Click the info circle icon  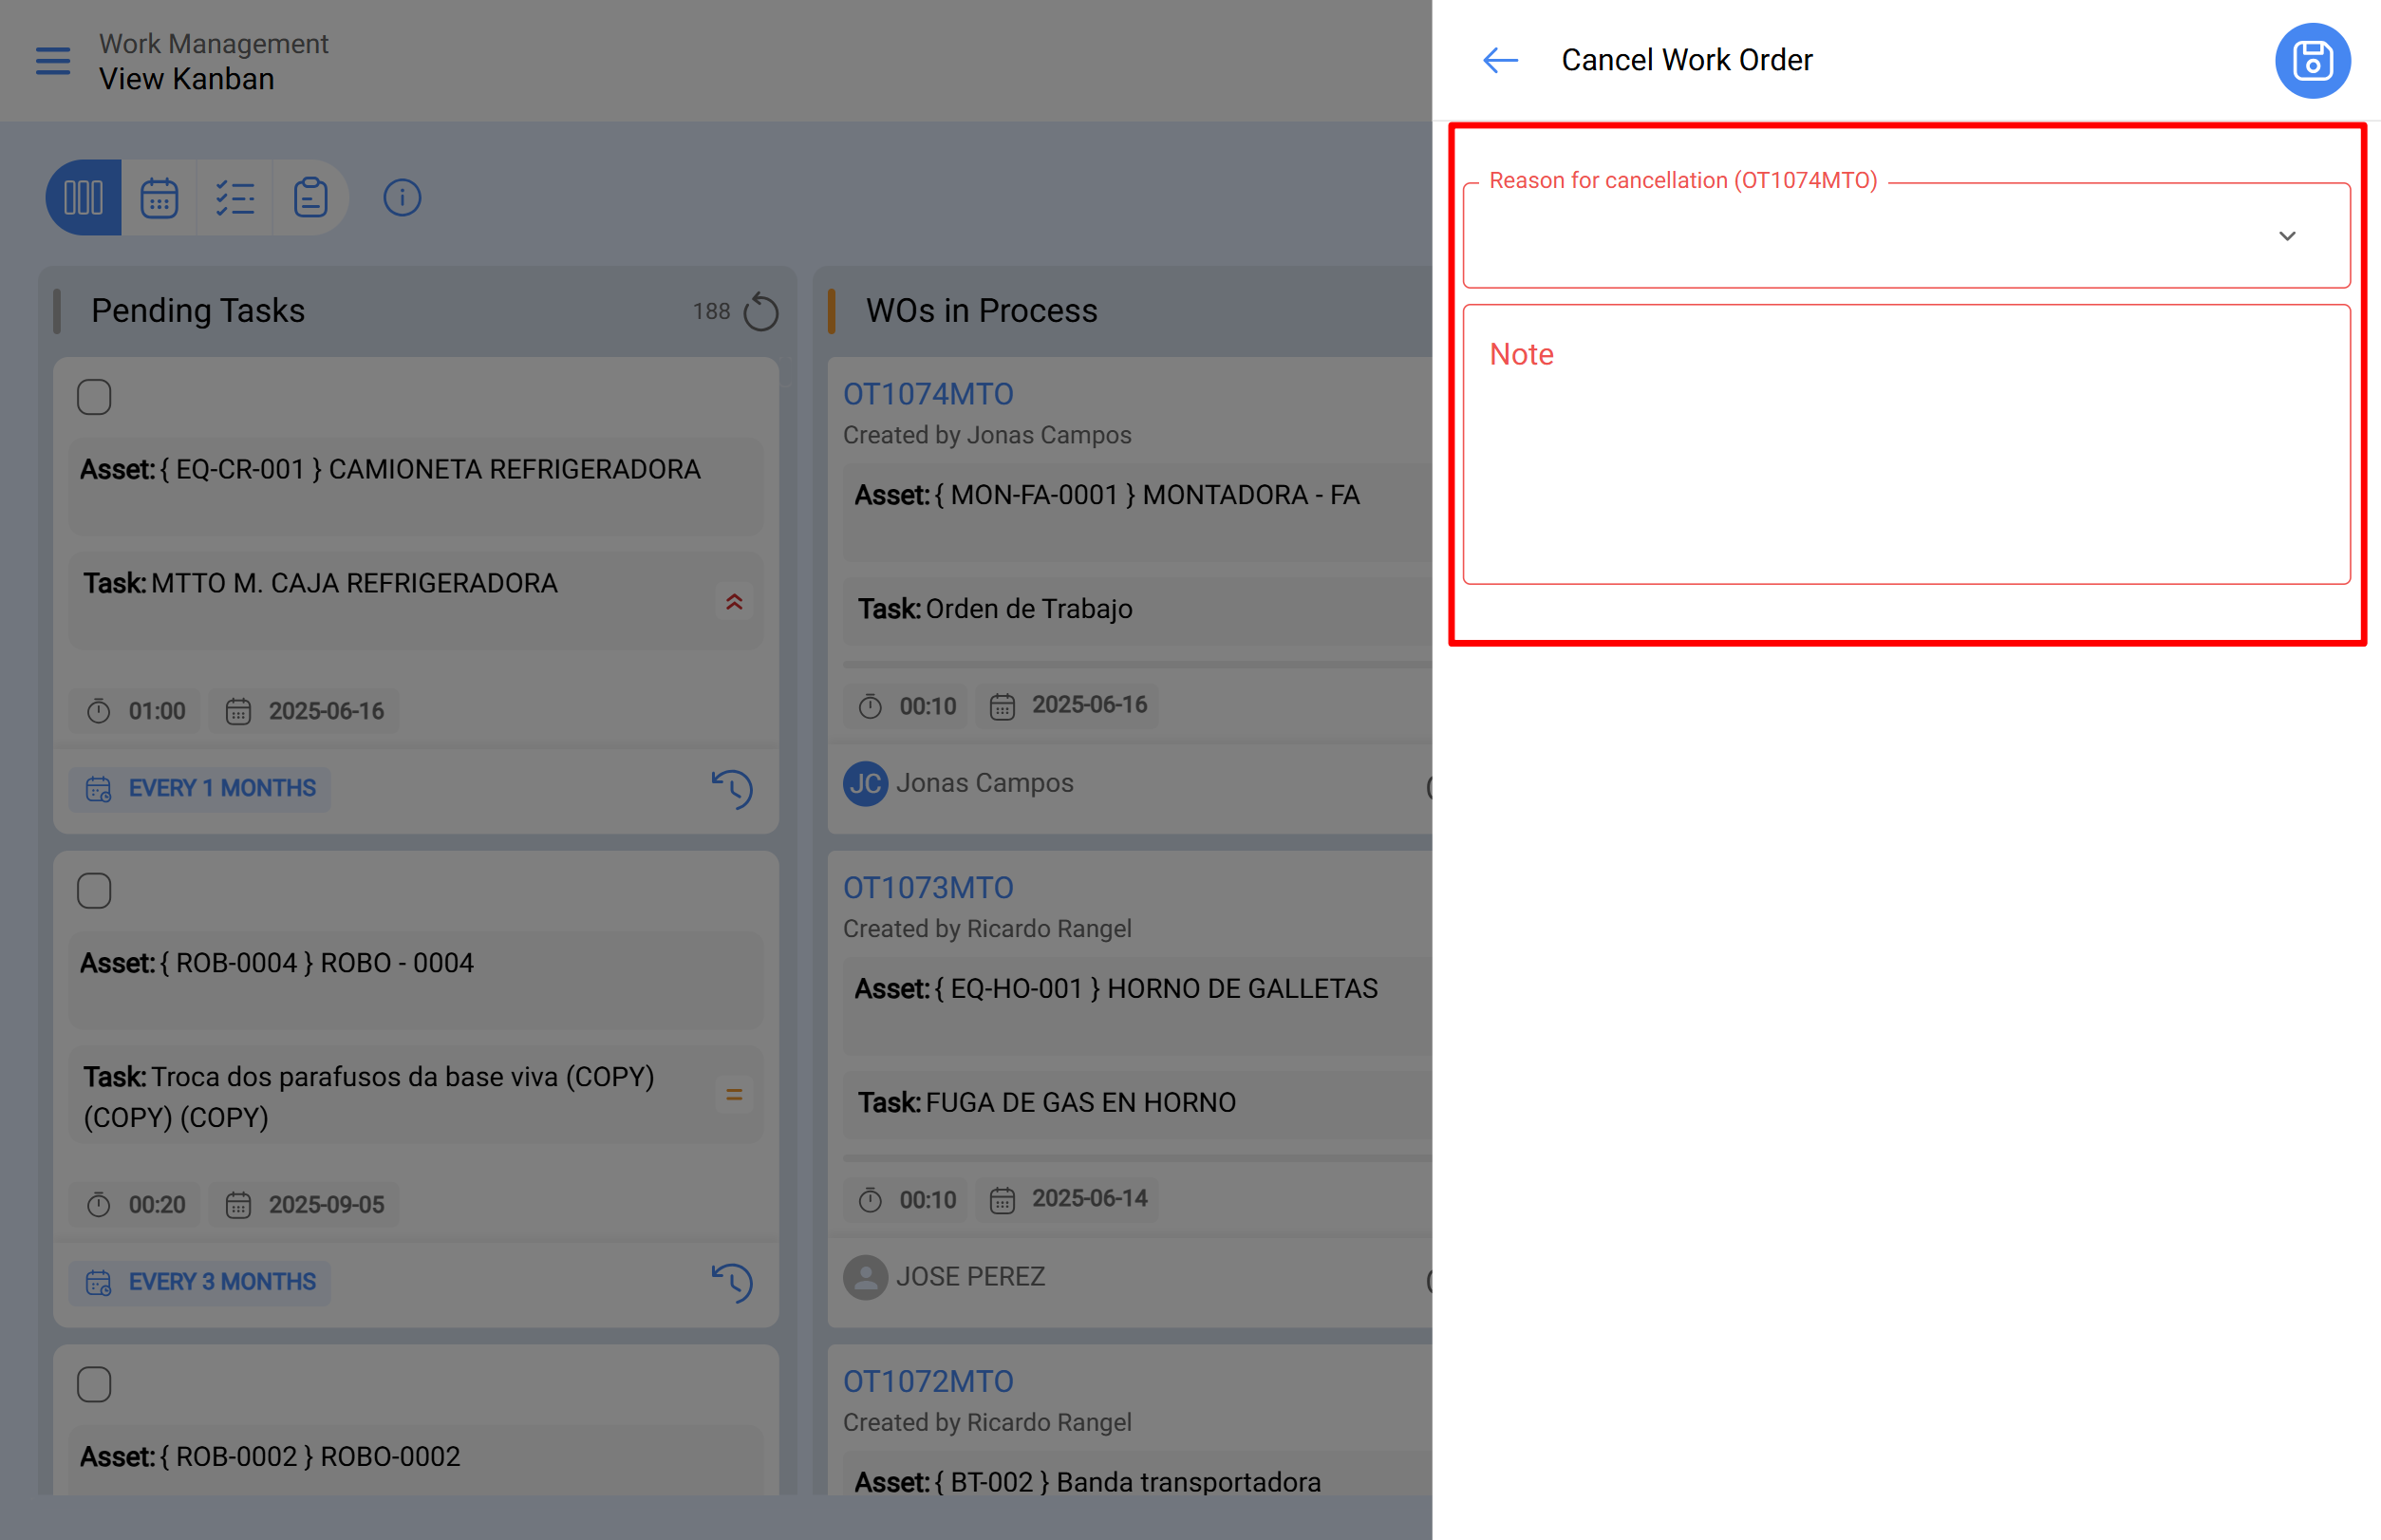click(402, 198)
